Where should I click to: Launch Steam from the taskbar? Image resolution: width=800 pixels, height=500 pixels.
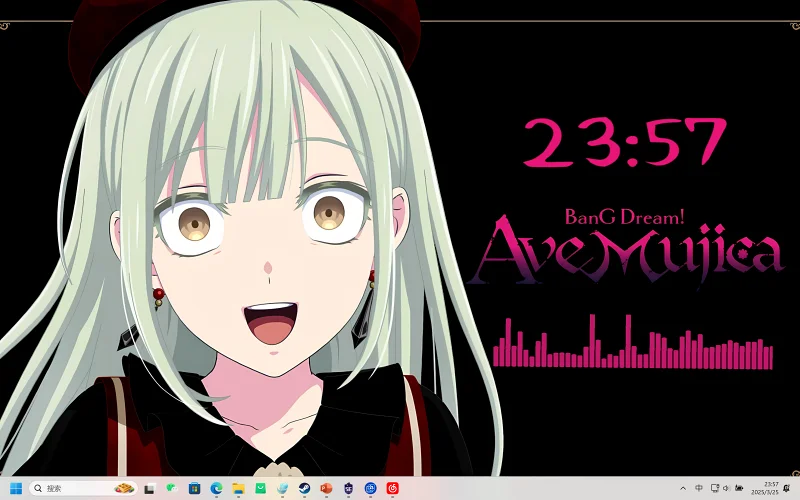[x=305, y=488]
